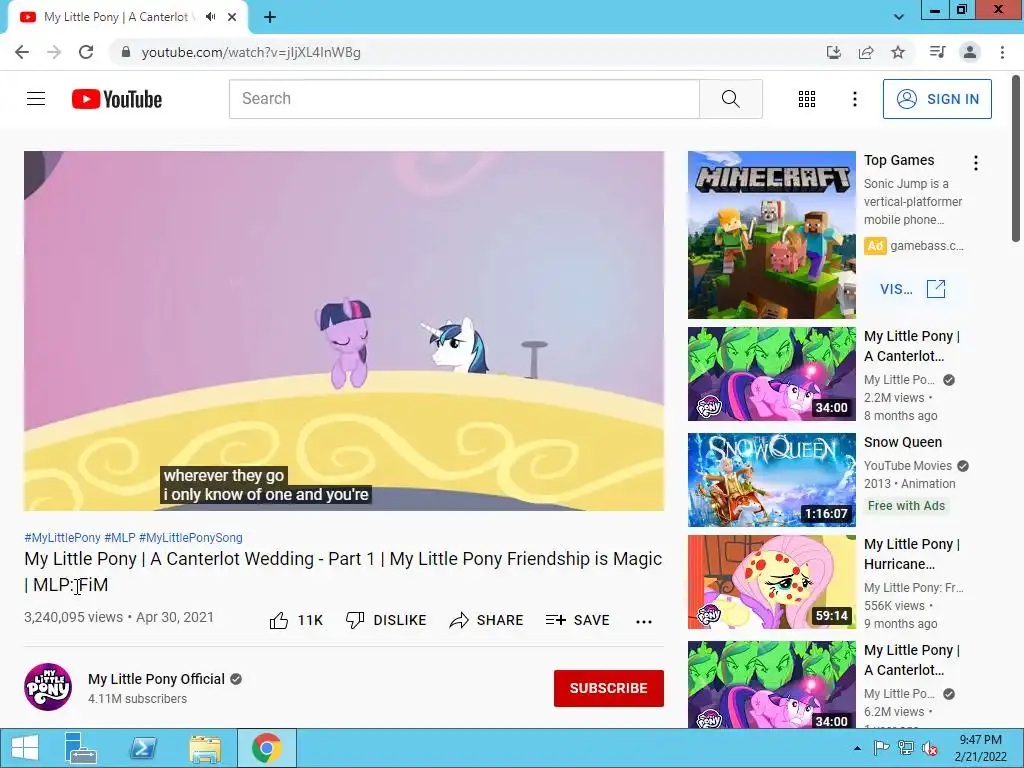
Task: Open the Snow Queen movie thumbnail
Action: [771, 480]
